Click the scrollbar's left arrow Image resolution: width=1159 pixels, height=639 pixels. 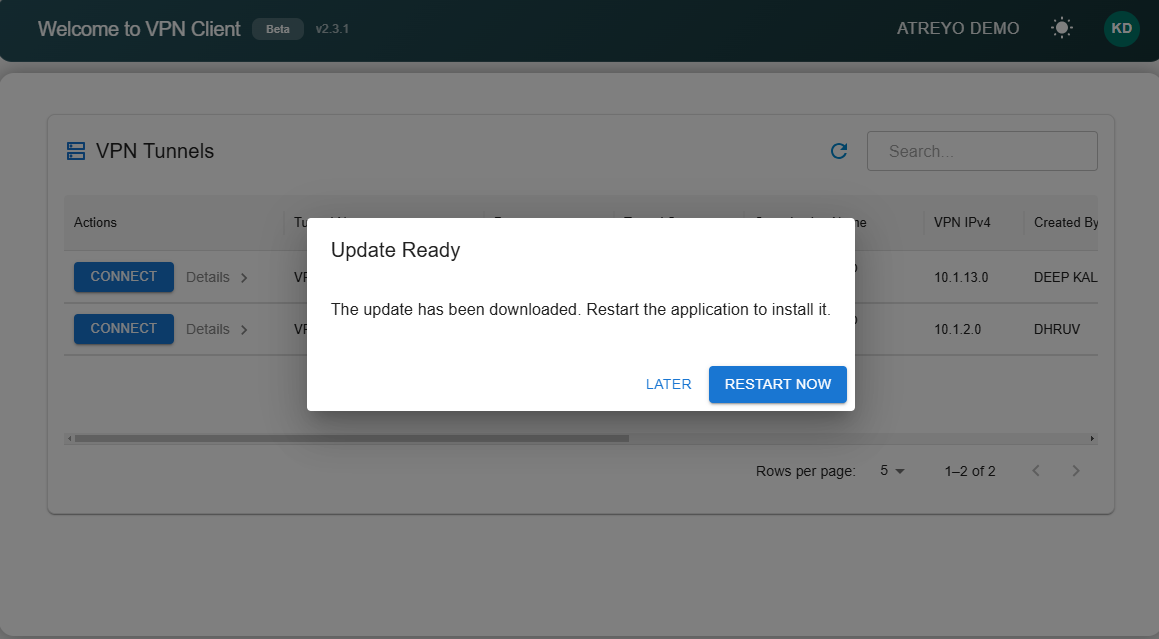(69, 438)
